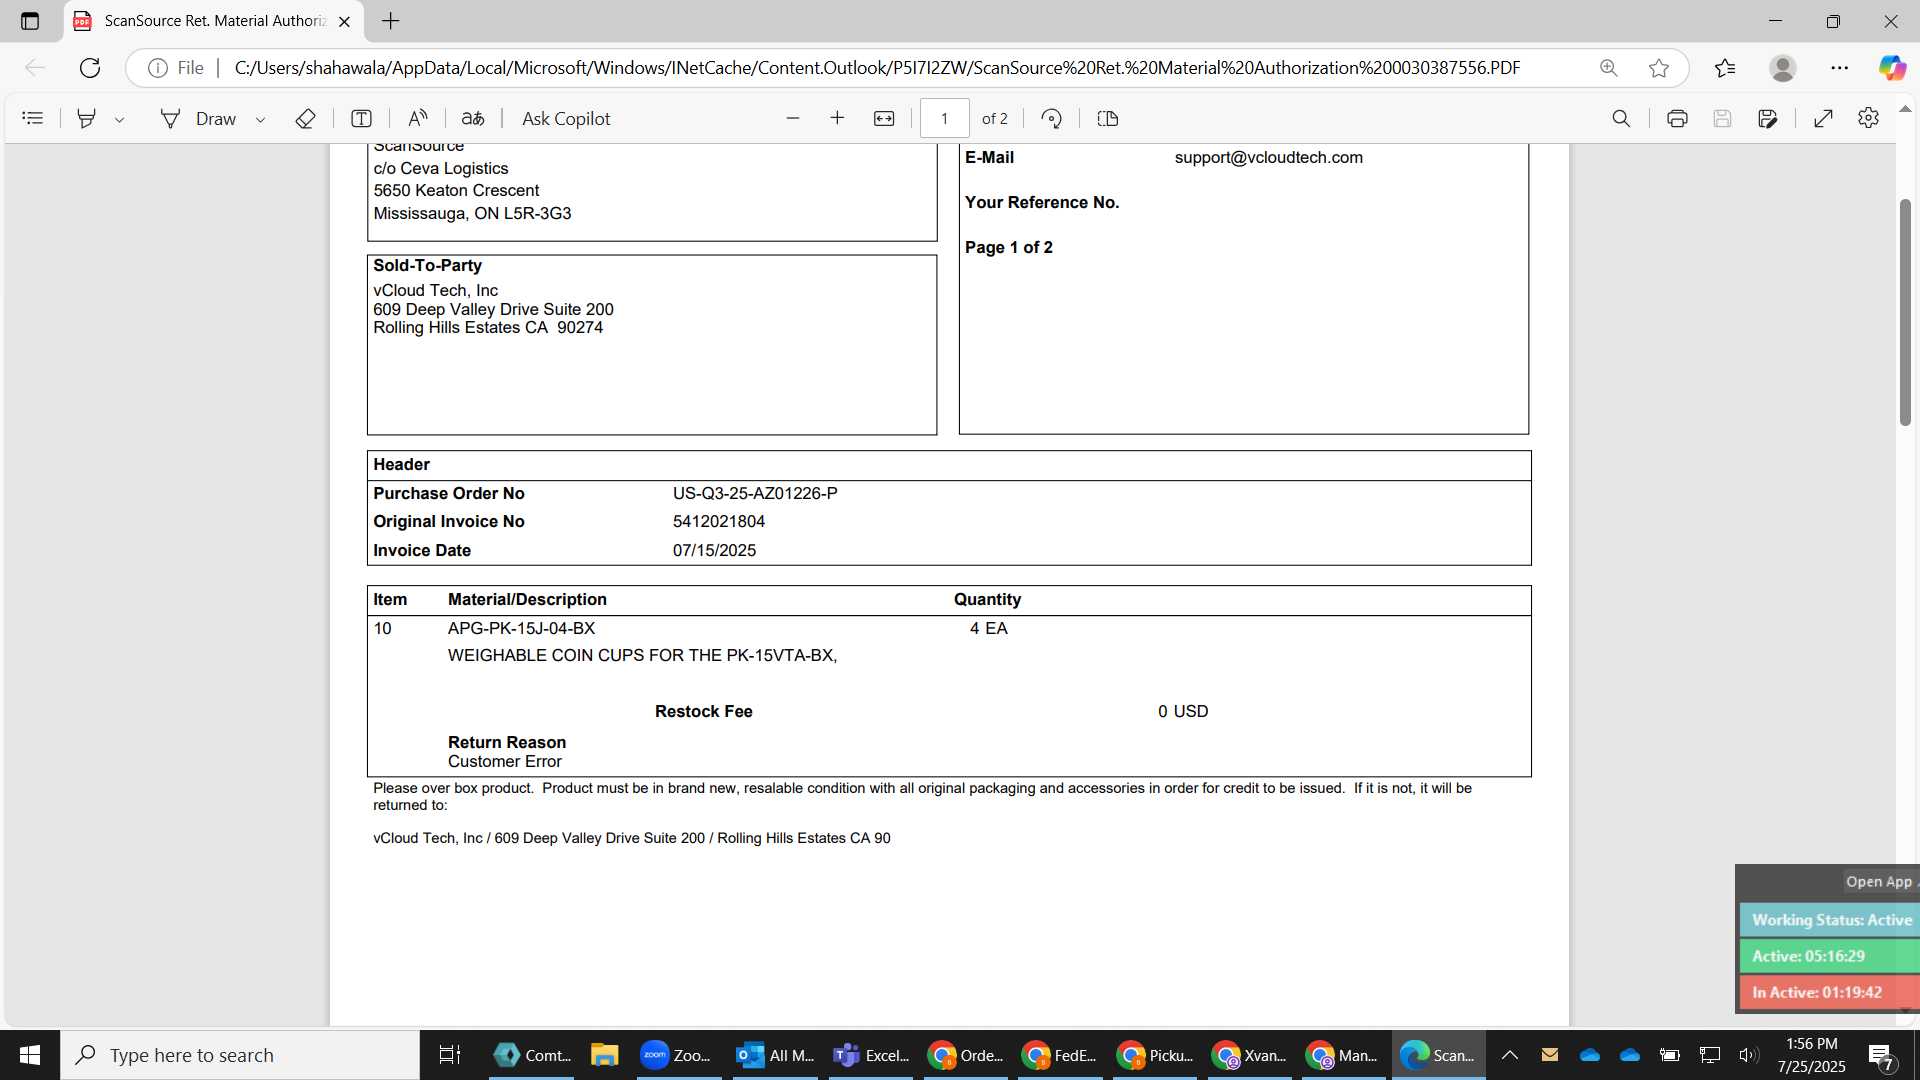1920x1080 pixels.
Task: Click the address bar file path
Action: [x=877, y=68]
